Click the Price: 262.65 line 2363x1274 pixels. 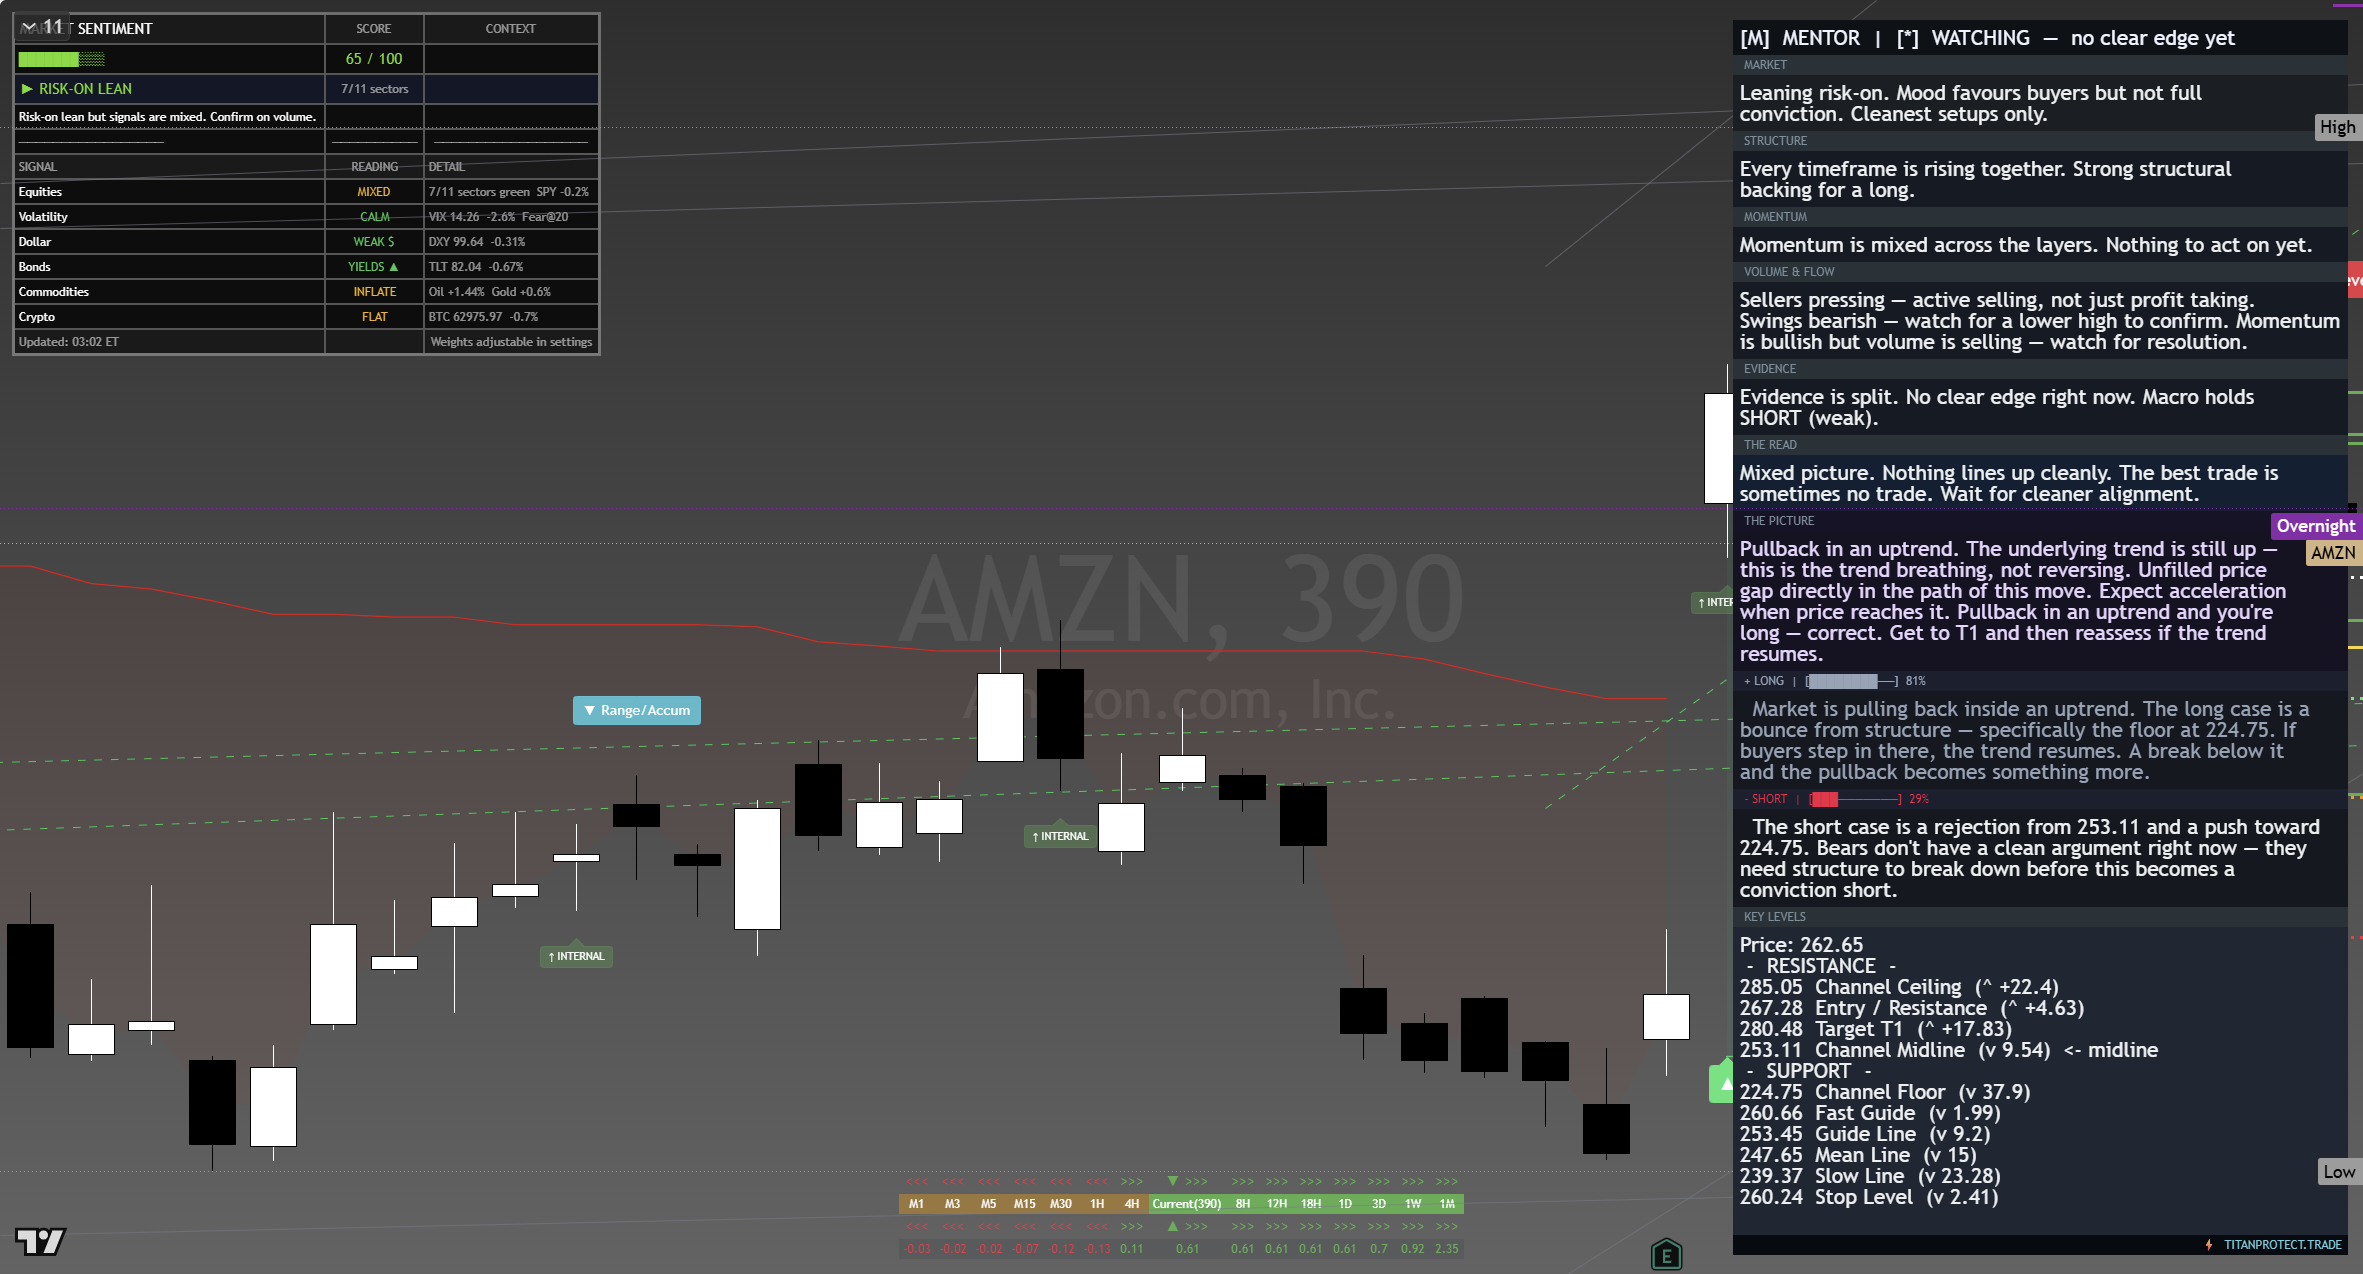[x=1801, y=945]
